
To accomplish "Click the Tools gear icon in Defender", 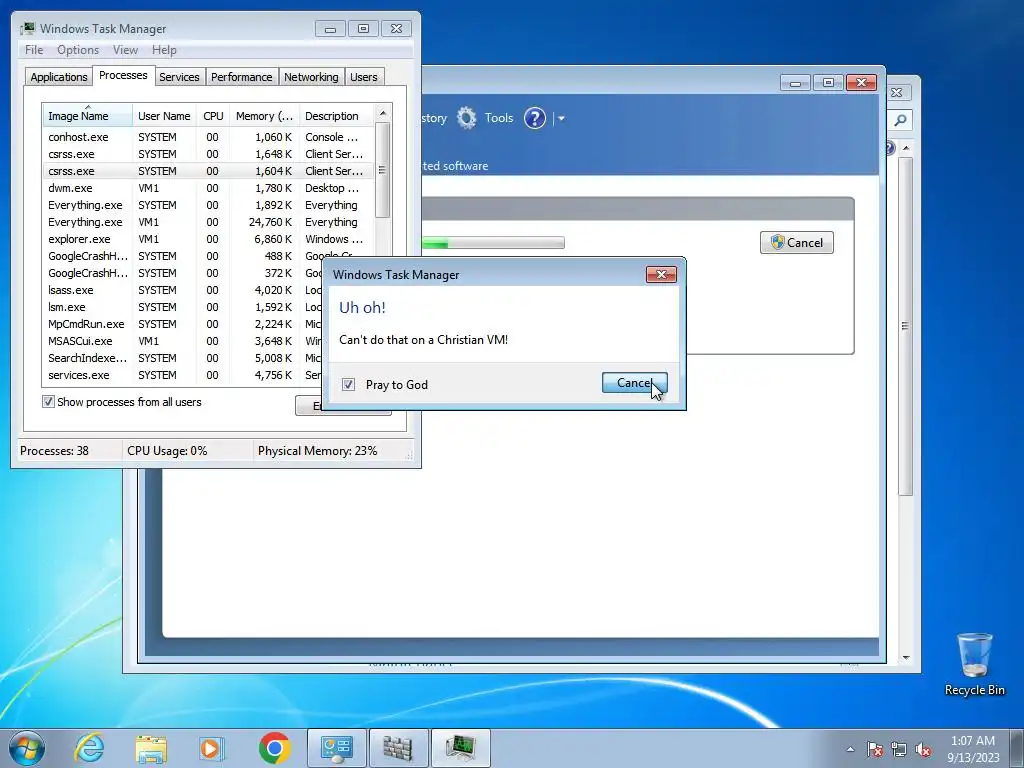I will (466, 118).
